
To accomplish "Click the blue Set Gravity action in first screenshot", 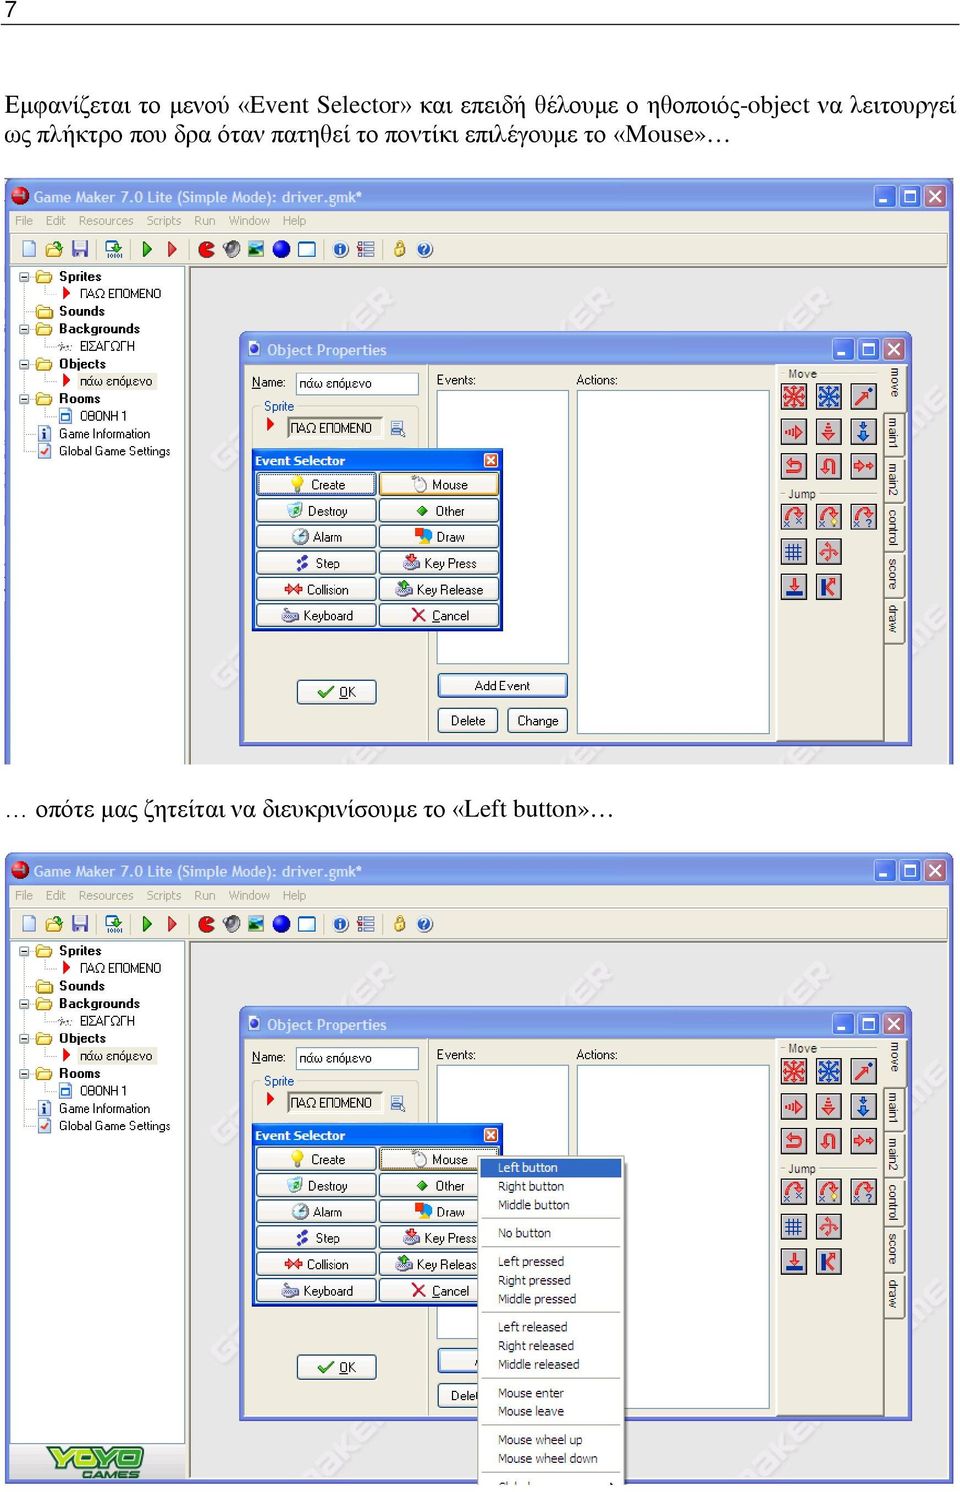I will click(864, 432).
